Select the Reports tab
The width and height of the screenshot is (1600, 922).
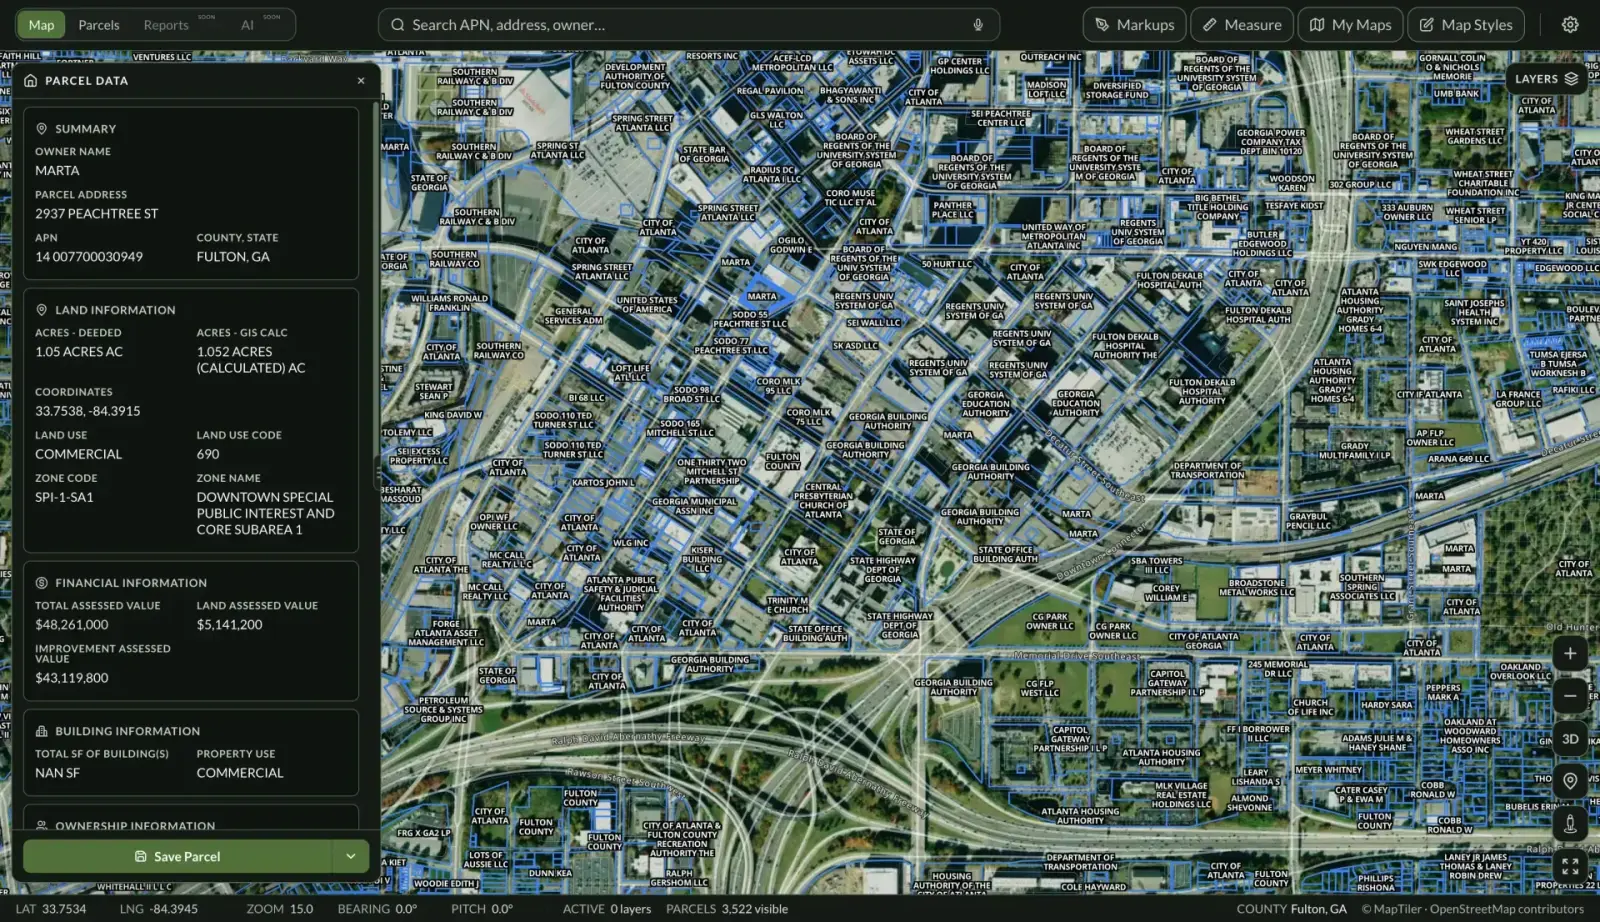[166, 25]
